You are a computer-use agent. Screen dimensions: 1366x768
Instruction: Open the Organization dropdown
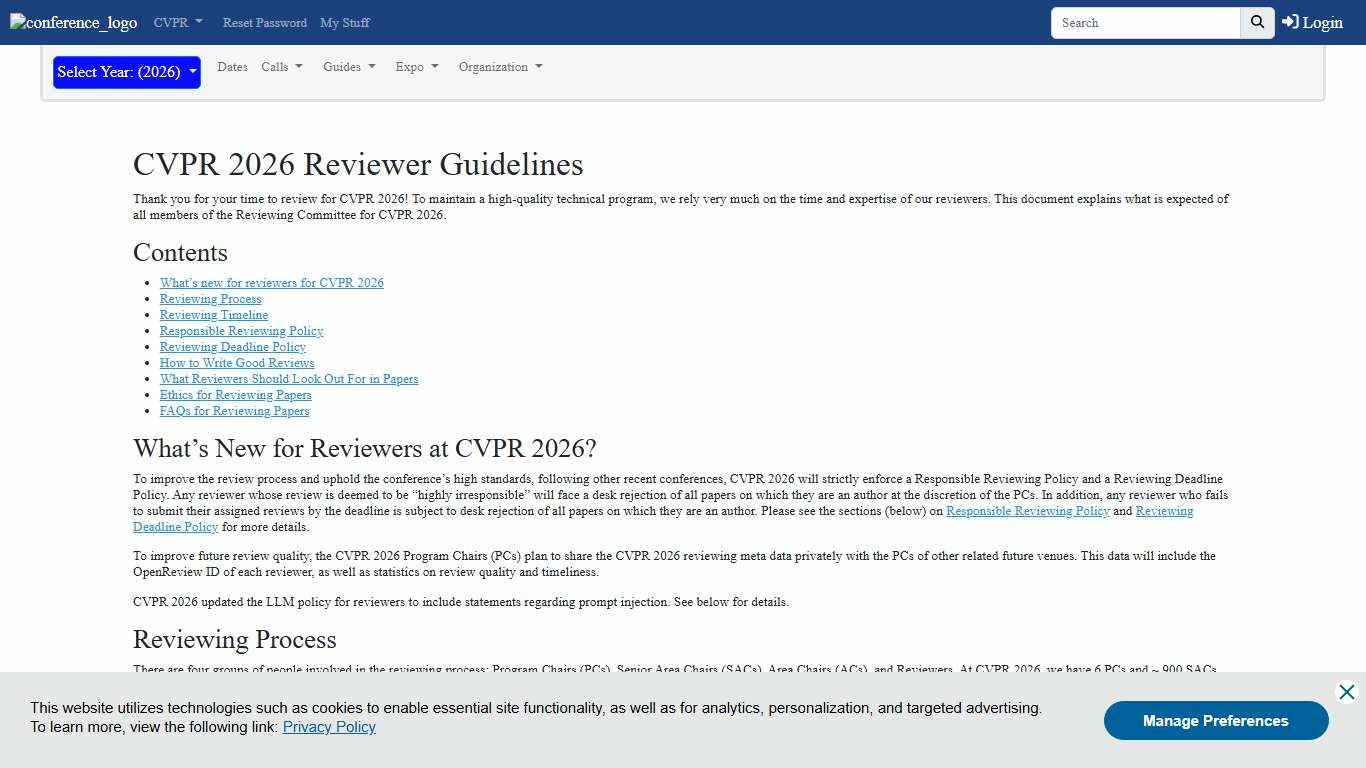[x=500, y=67]
